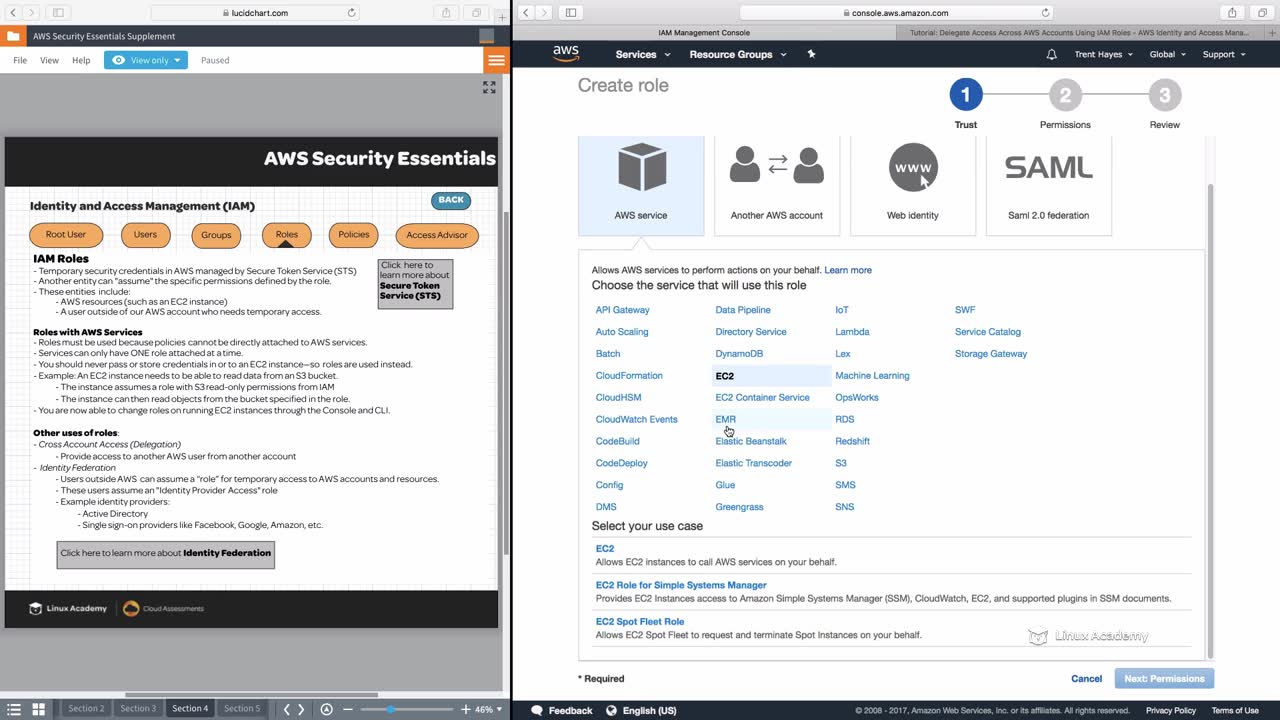1280x720 pixels.
Task: Click Share icon in the AWS Safari window
Action: [x=1232, y=13]
